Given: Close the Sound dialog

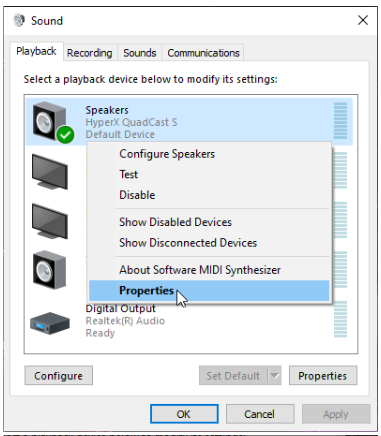Looking at the screenshot, I should [x=363, y=20].
